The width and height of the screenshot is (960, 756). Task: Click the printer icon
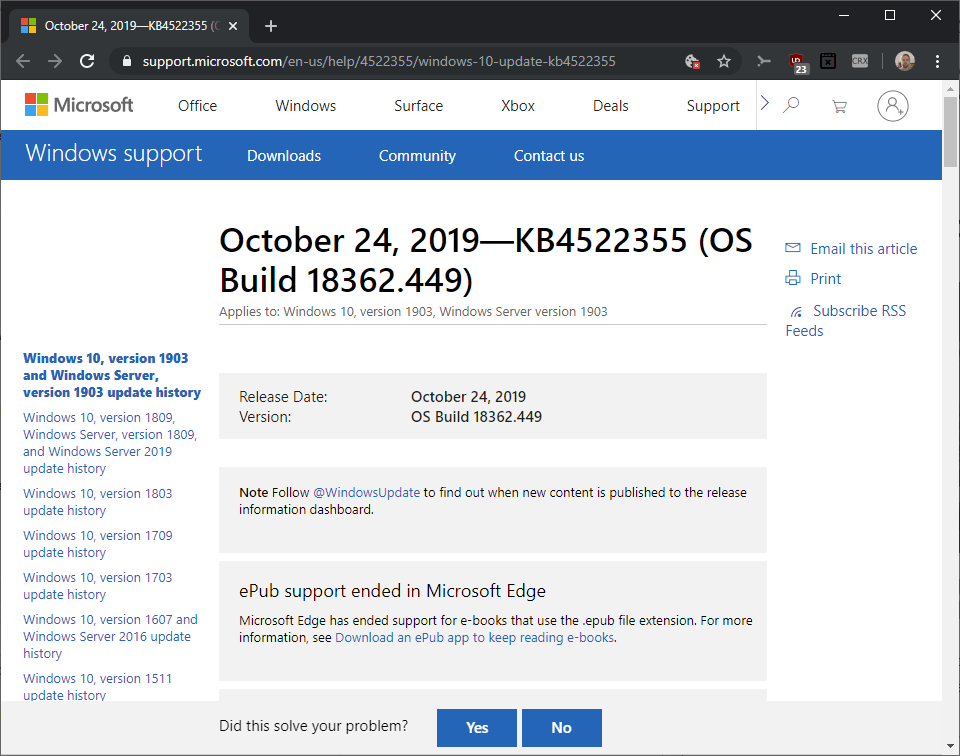(793, 278)
